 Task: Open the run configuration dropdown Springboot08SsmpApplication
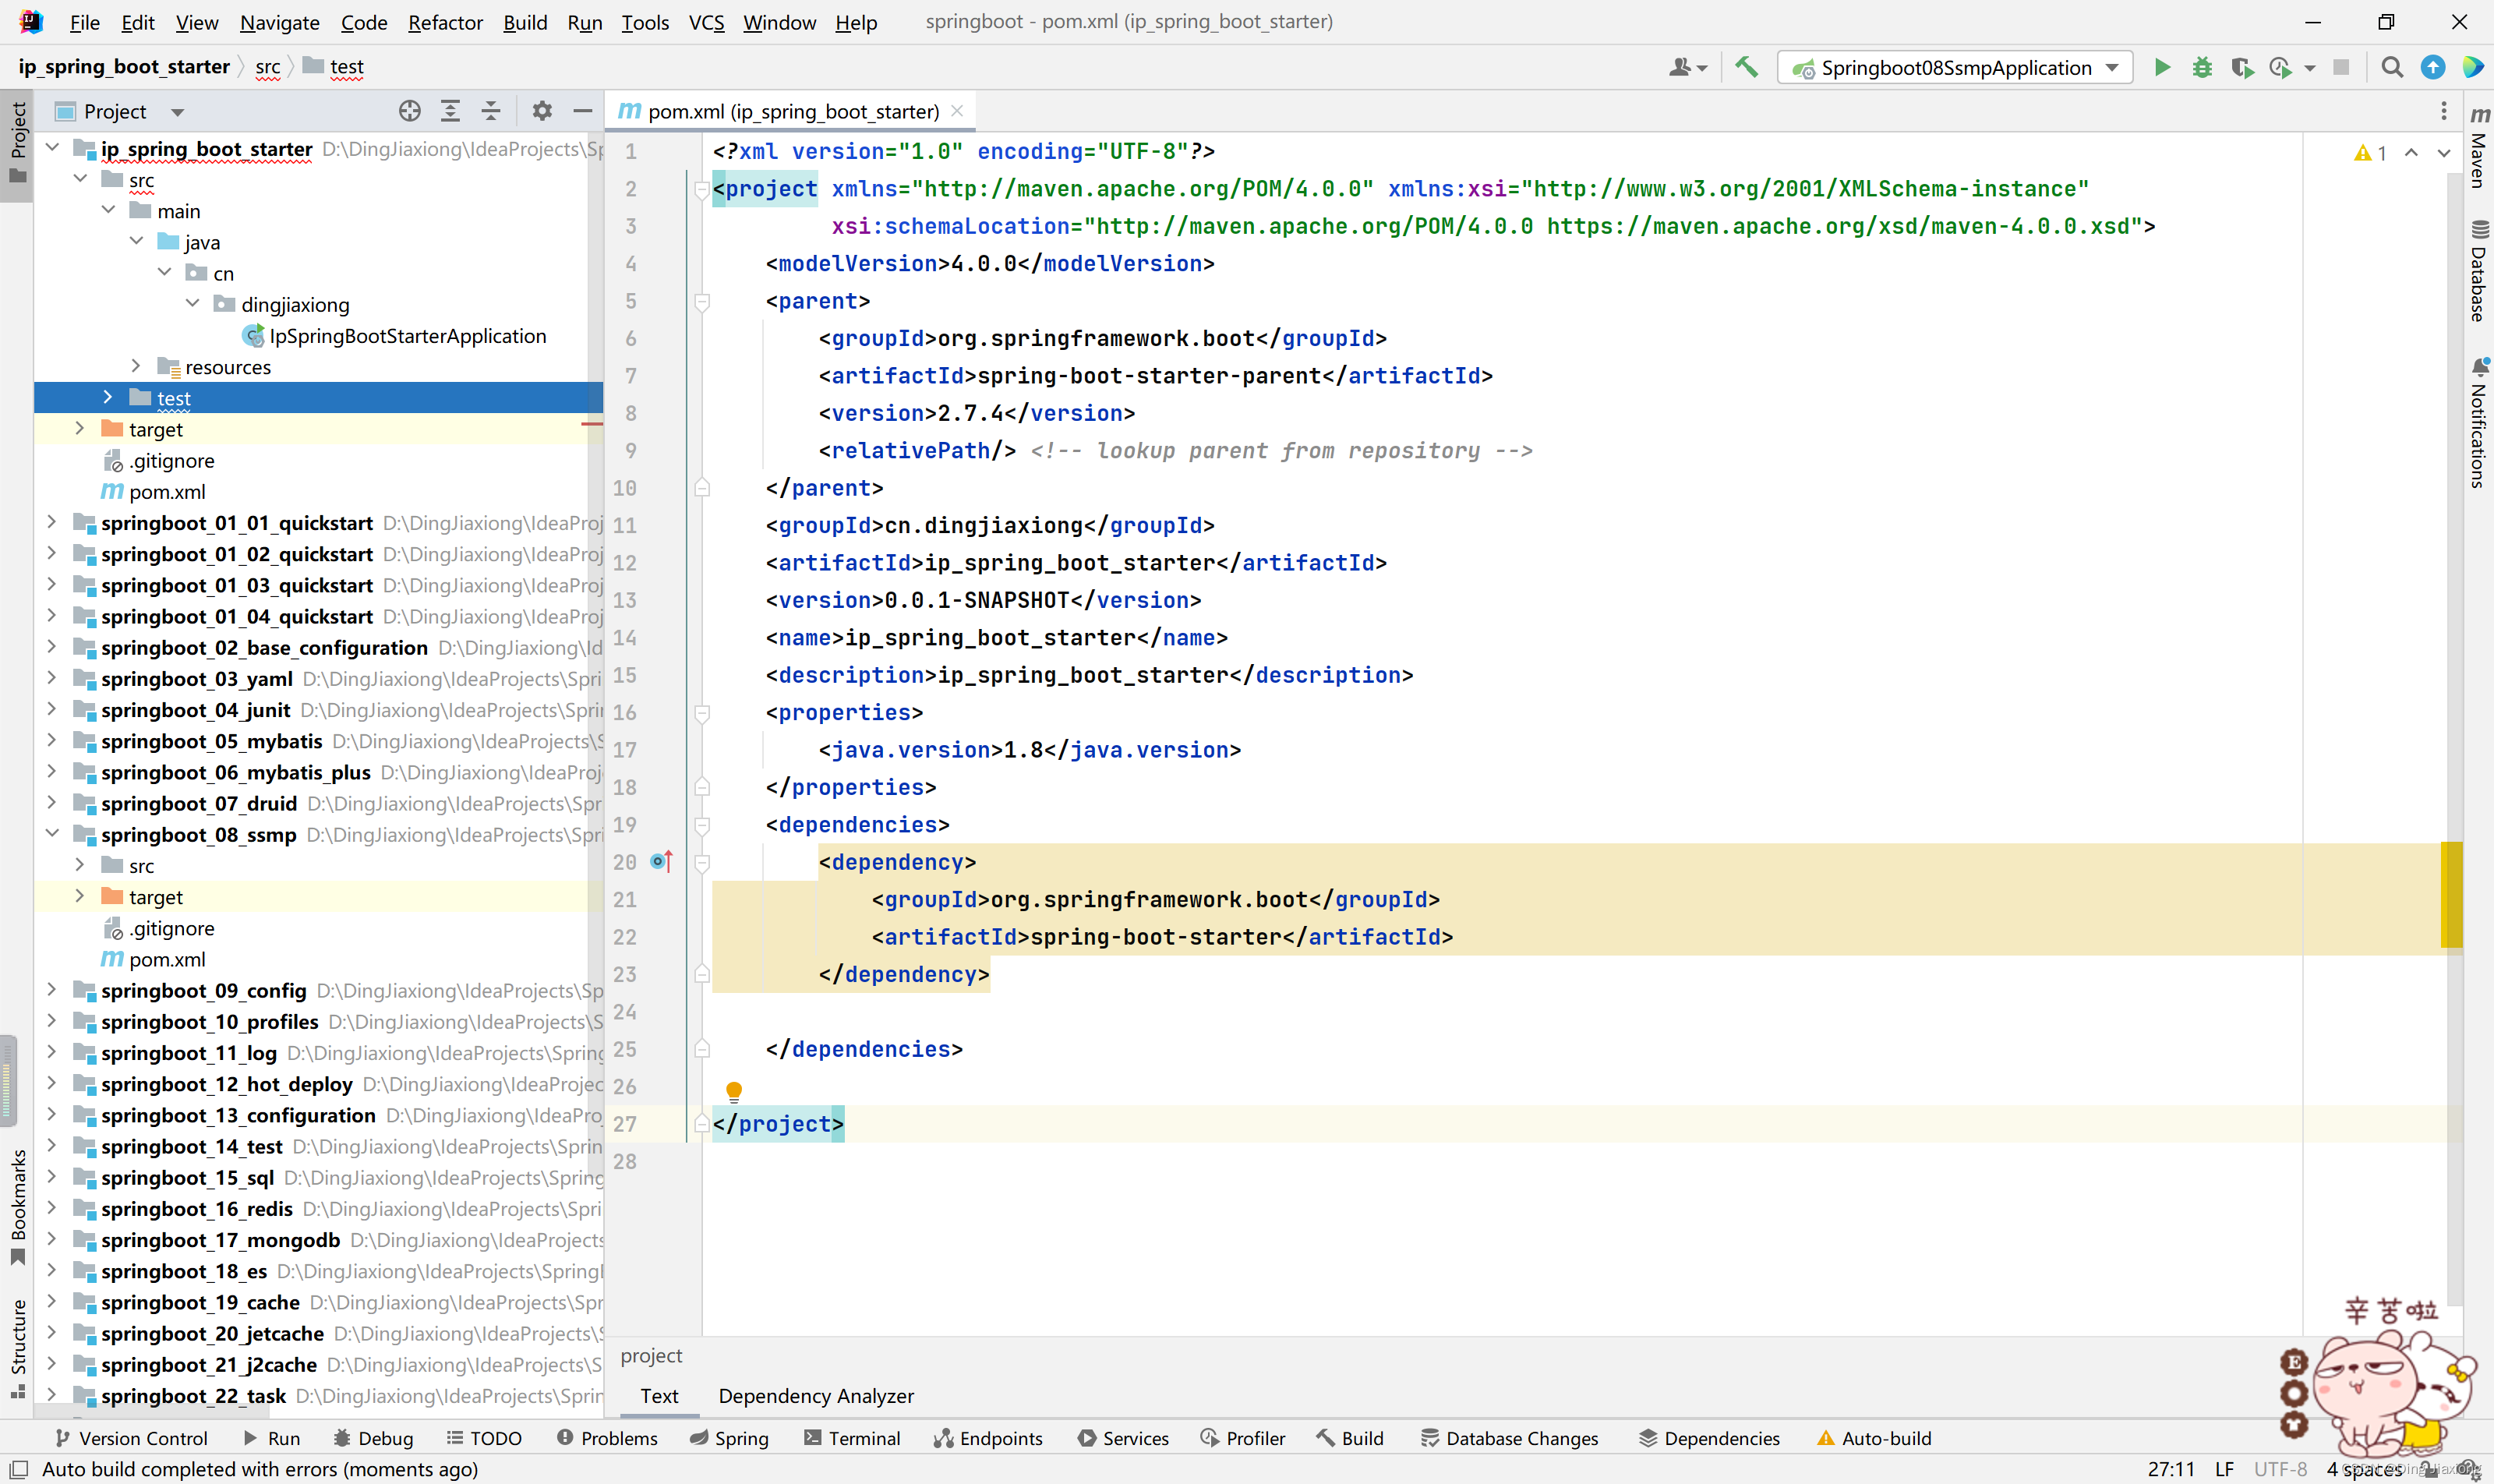pos(1955,67)
